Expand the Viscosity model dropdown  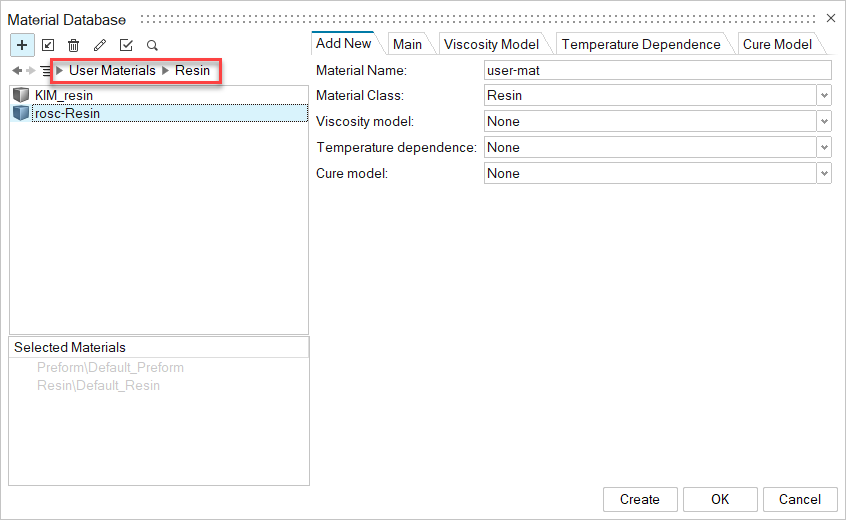coord(824,121)
